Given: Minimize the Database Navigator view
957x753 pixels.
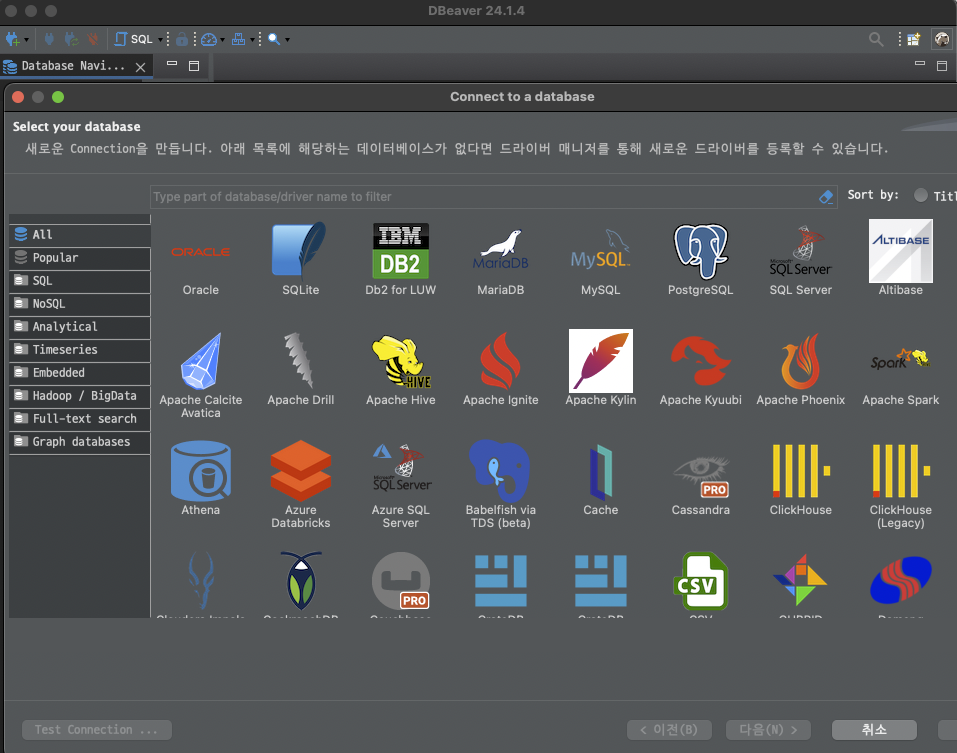Looking at the screenshot, I should (x=172, y=63).
